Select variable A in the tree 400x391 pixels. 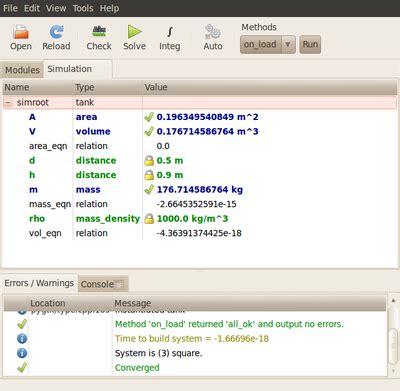point(32,117)
